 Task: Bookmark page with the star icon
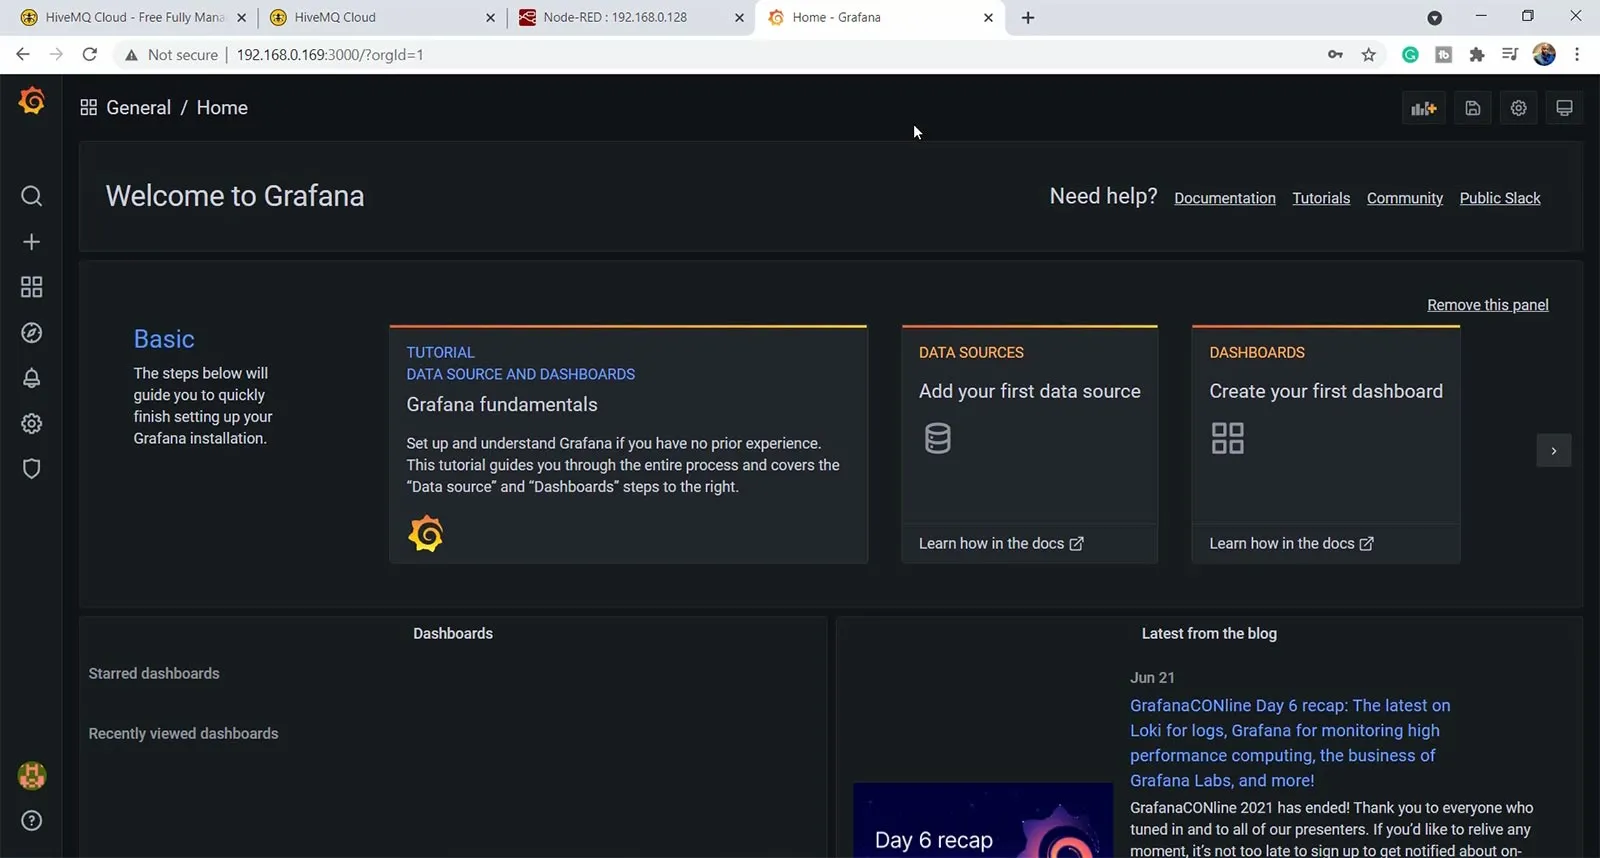1369,55
